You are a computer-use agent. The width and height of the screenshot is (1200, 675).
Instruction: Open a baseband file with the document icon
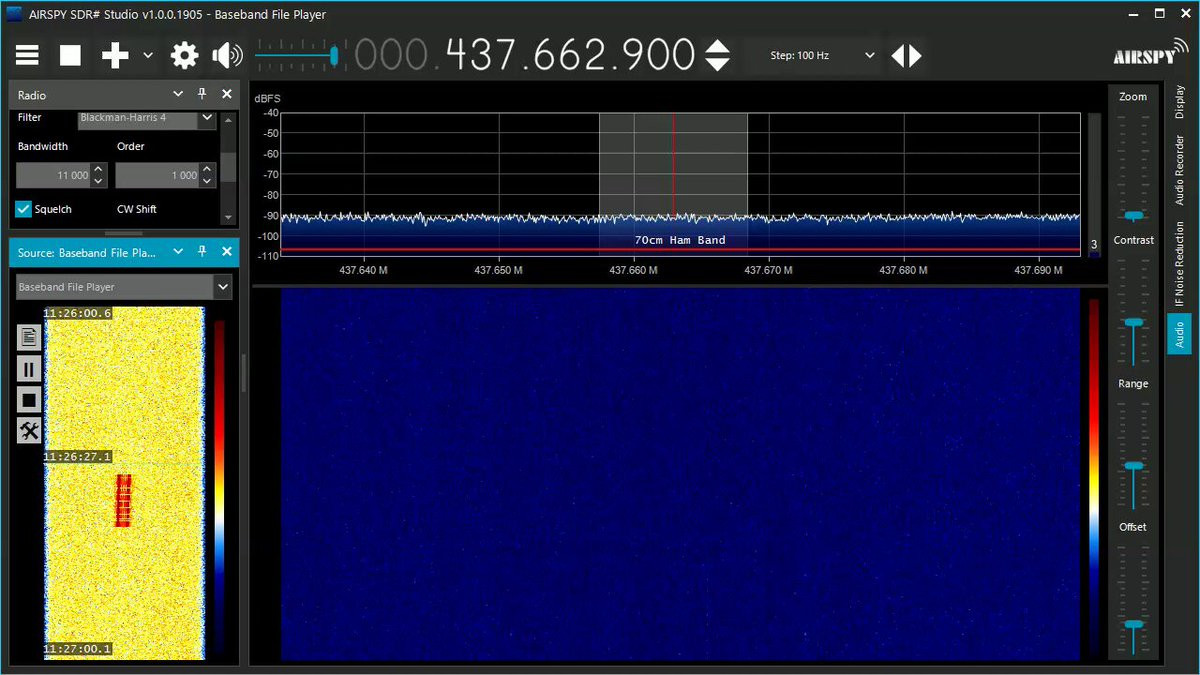pyautogui.click(x=29, y=338)
